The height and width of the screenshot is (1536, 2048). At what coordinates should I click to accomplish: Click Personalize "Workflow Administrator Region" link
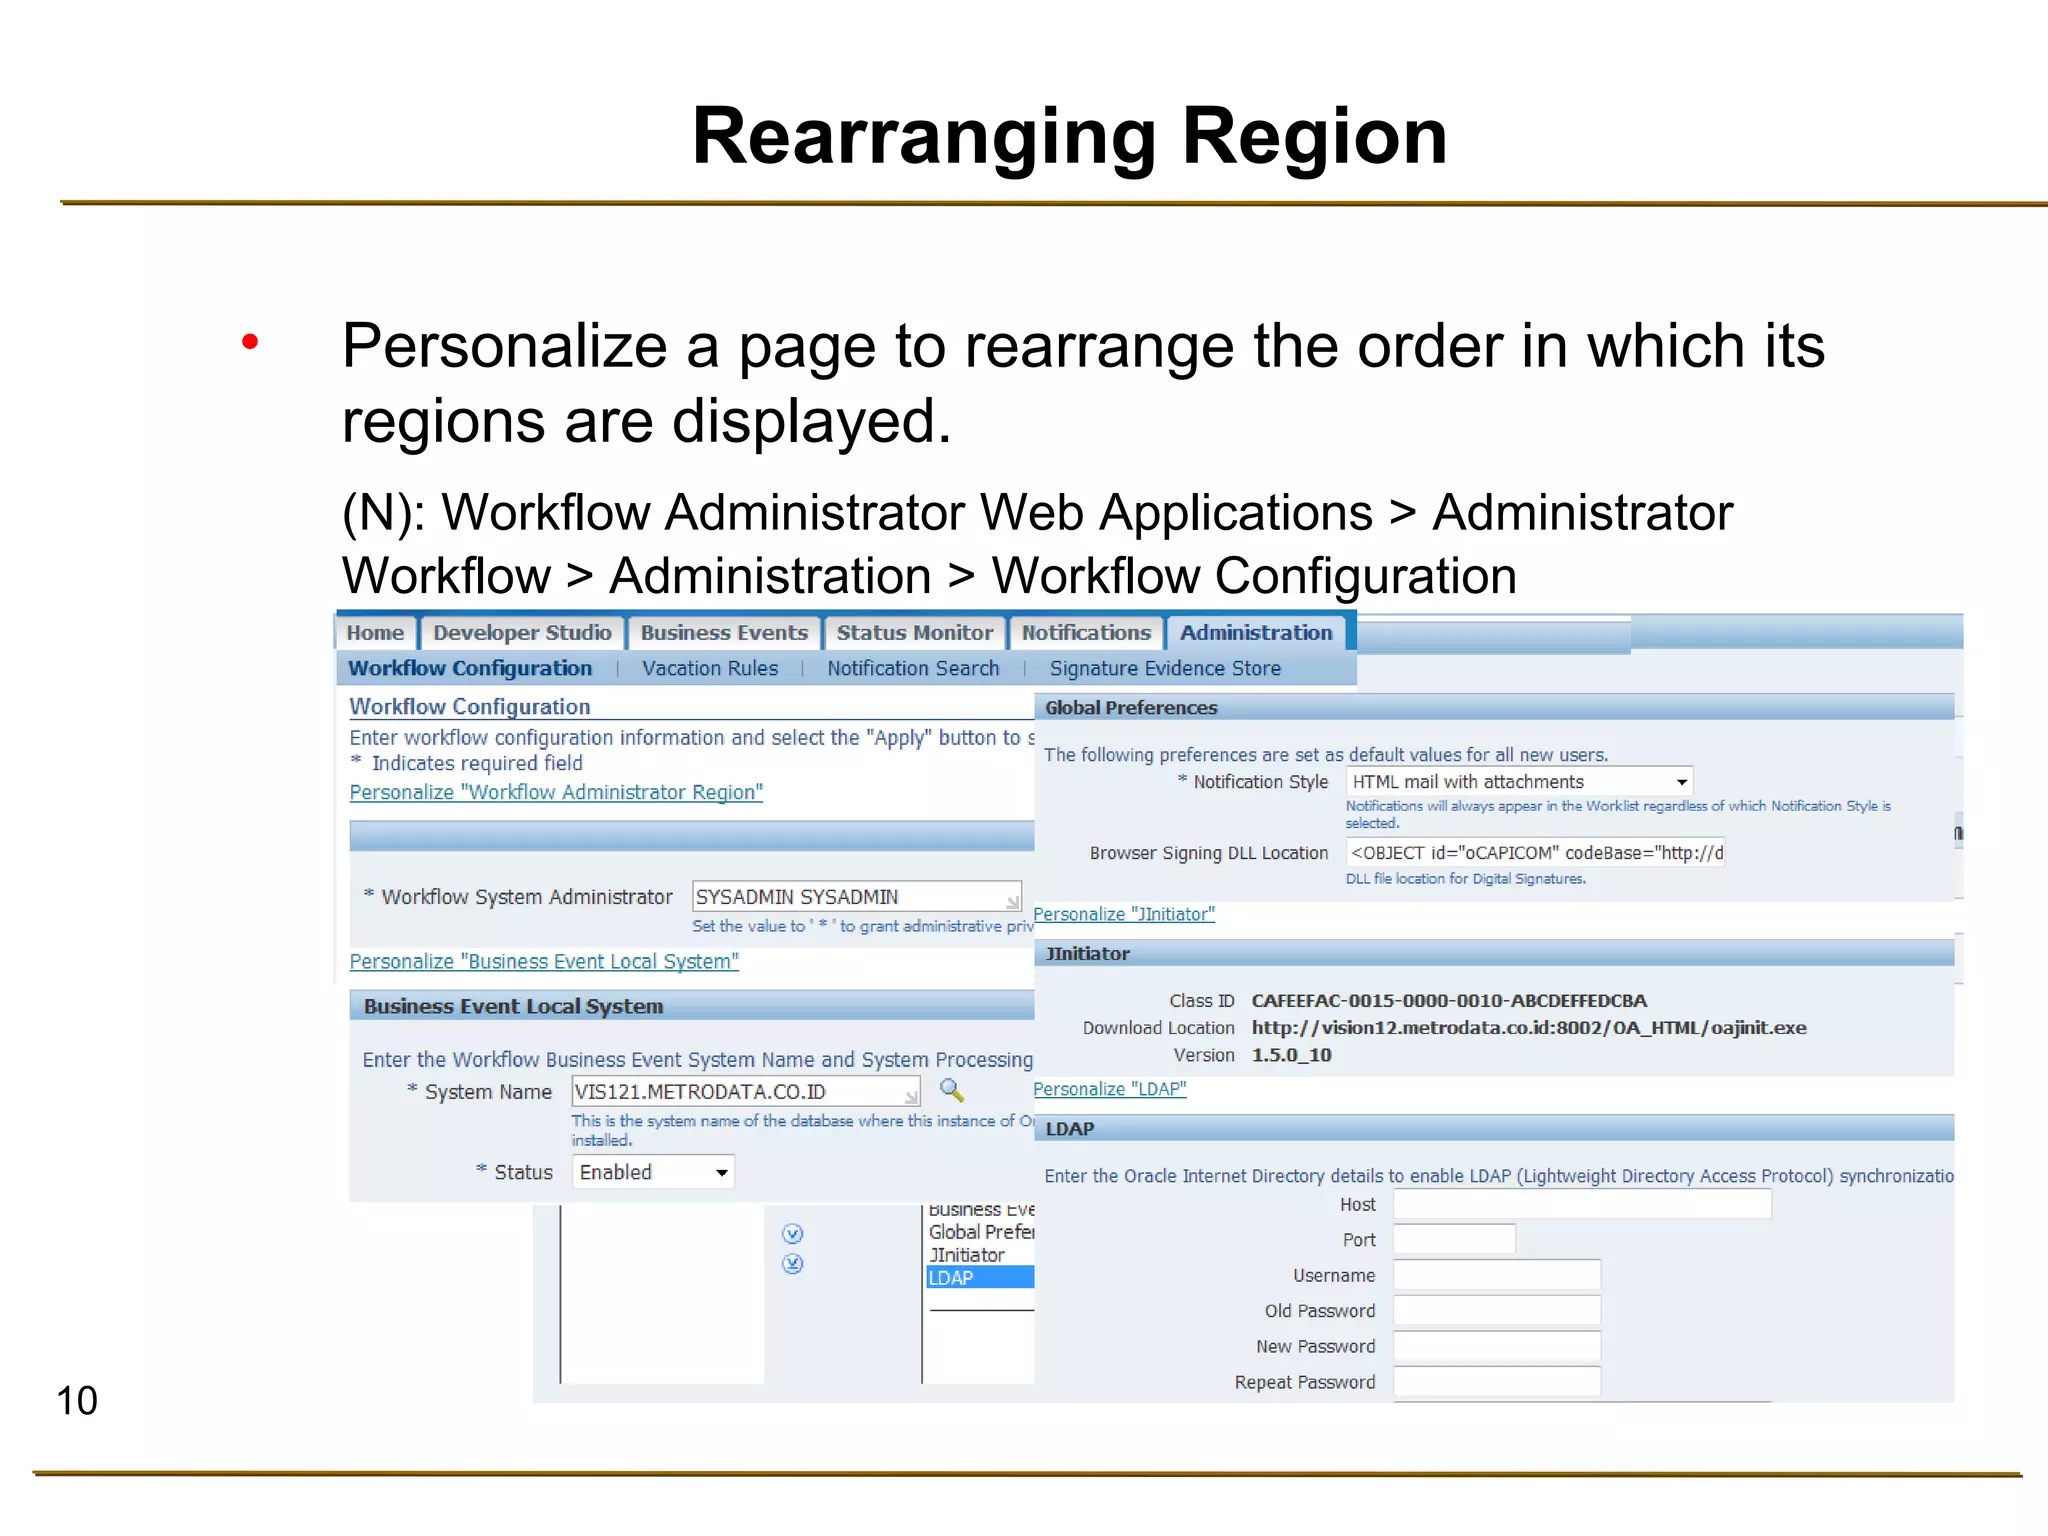point(556,792)
